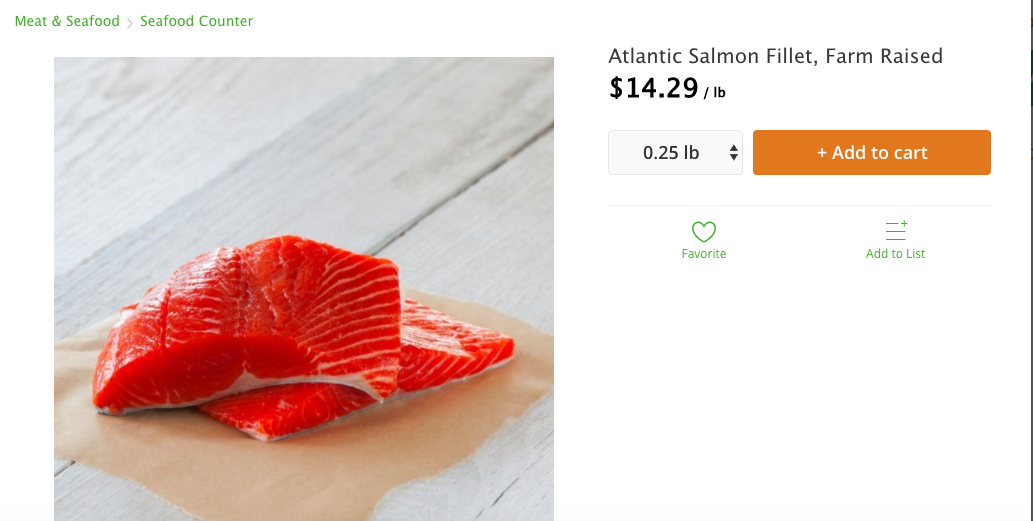Click the salmon fillet product photo

point(300,330)
